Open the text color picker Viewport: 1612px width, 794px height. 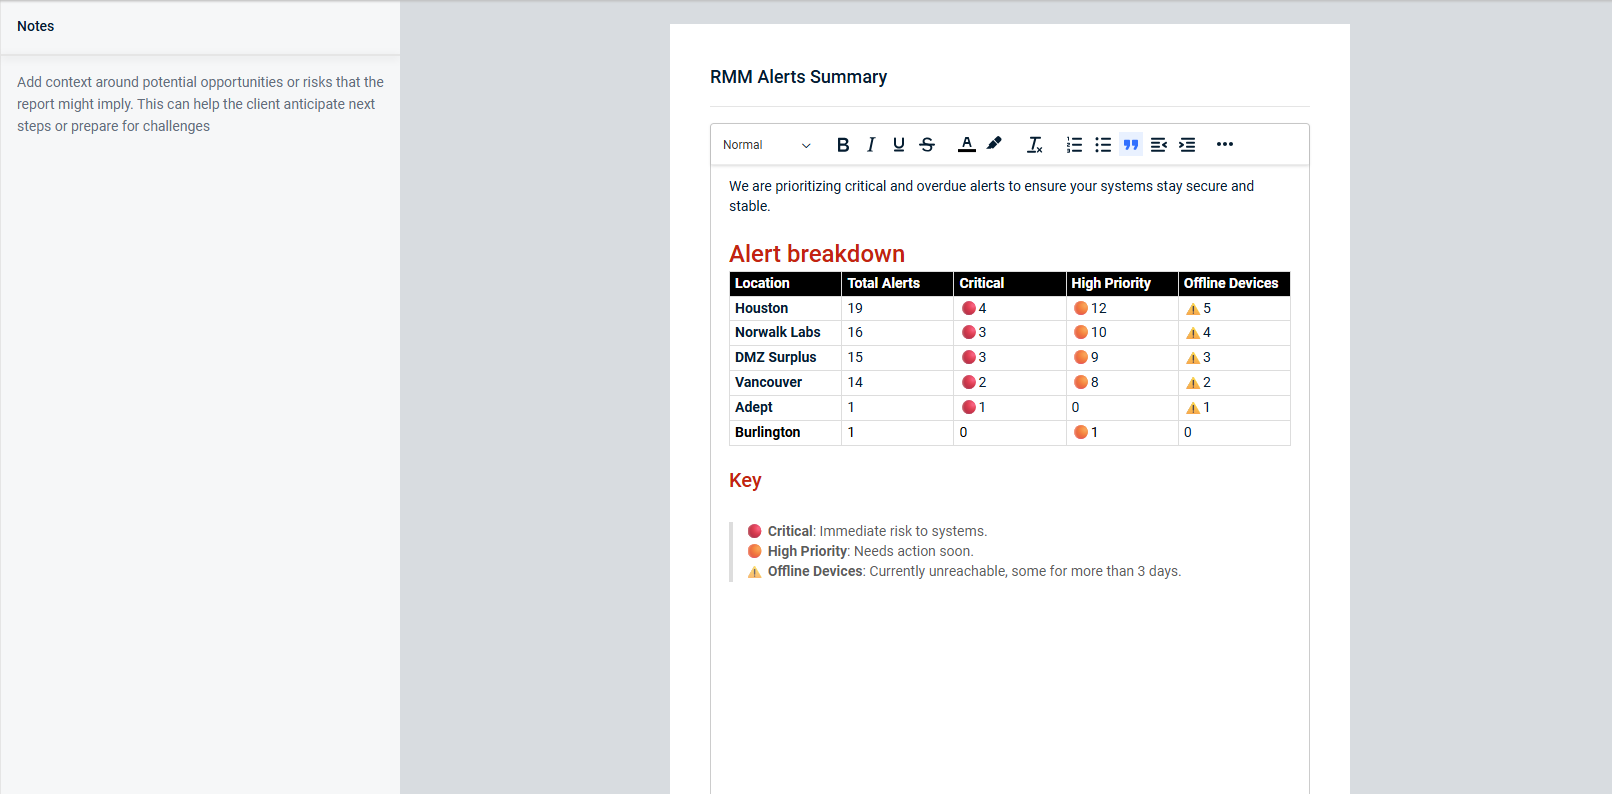(966, 145)
